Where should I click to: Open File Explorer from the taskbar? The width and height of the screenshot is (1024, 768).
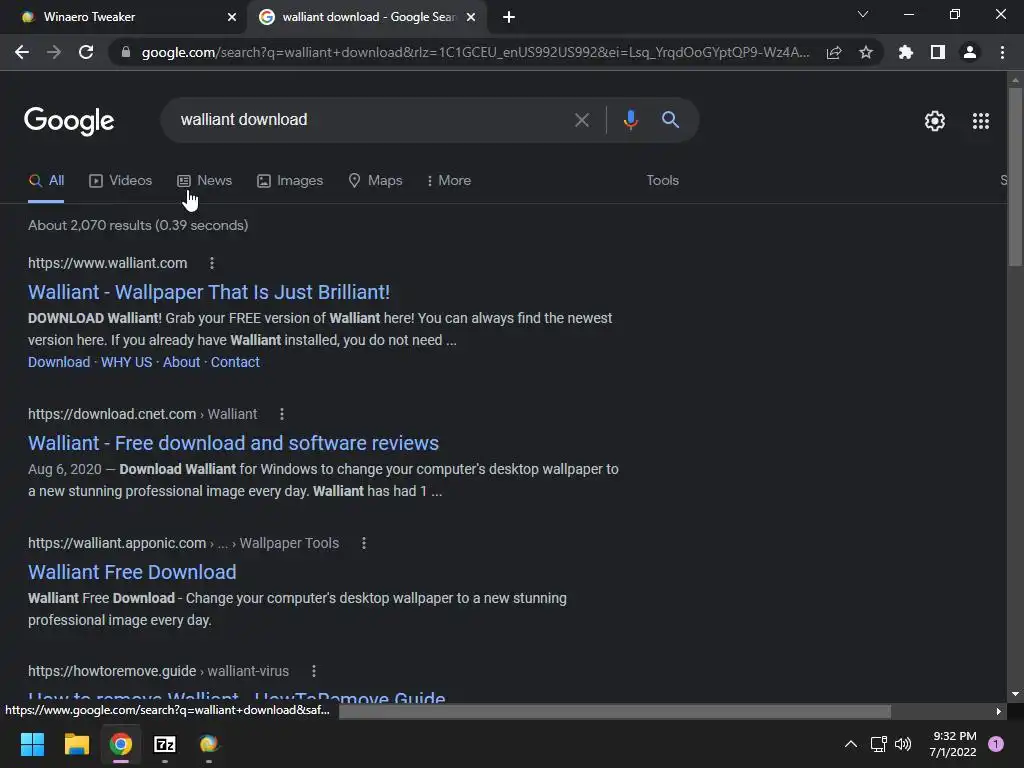tap(76, 744)
